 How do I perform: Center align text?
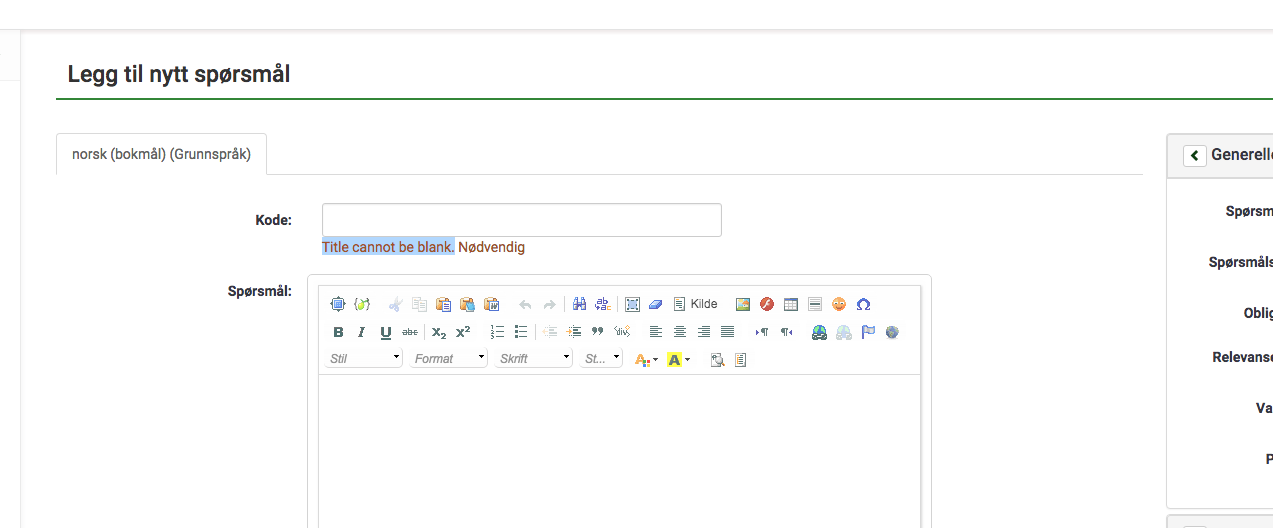click(680, 332)
